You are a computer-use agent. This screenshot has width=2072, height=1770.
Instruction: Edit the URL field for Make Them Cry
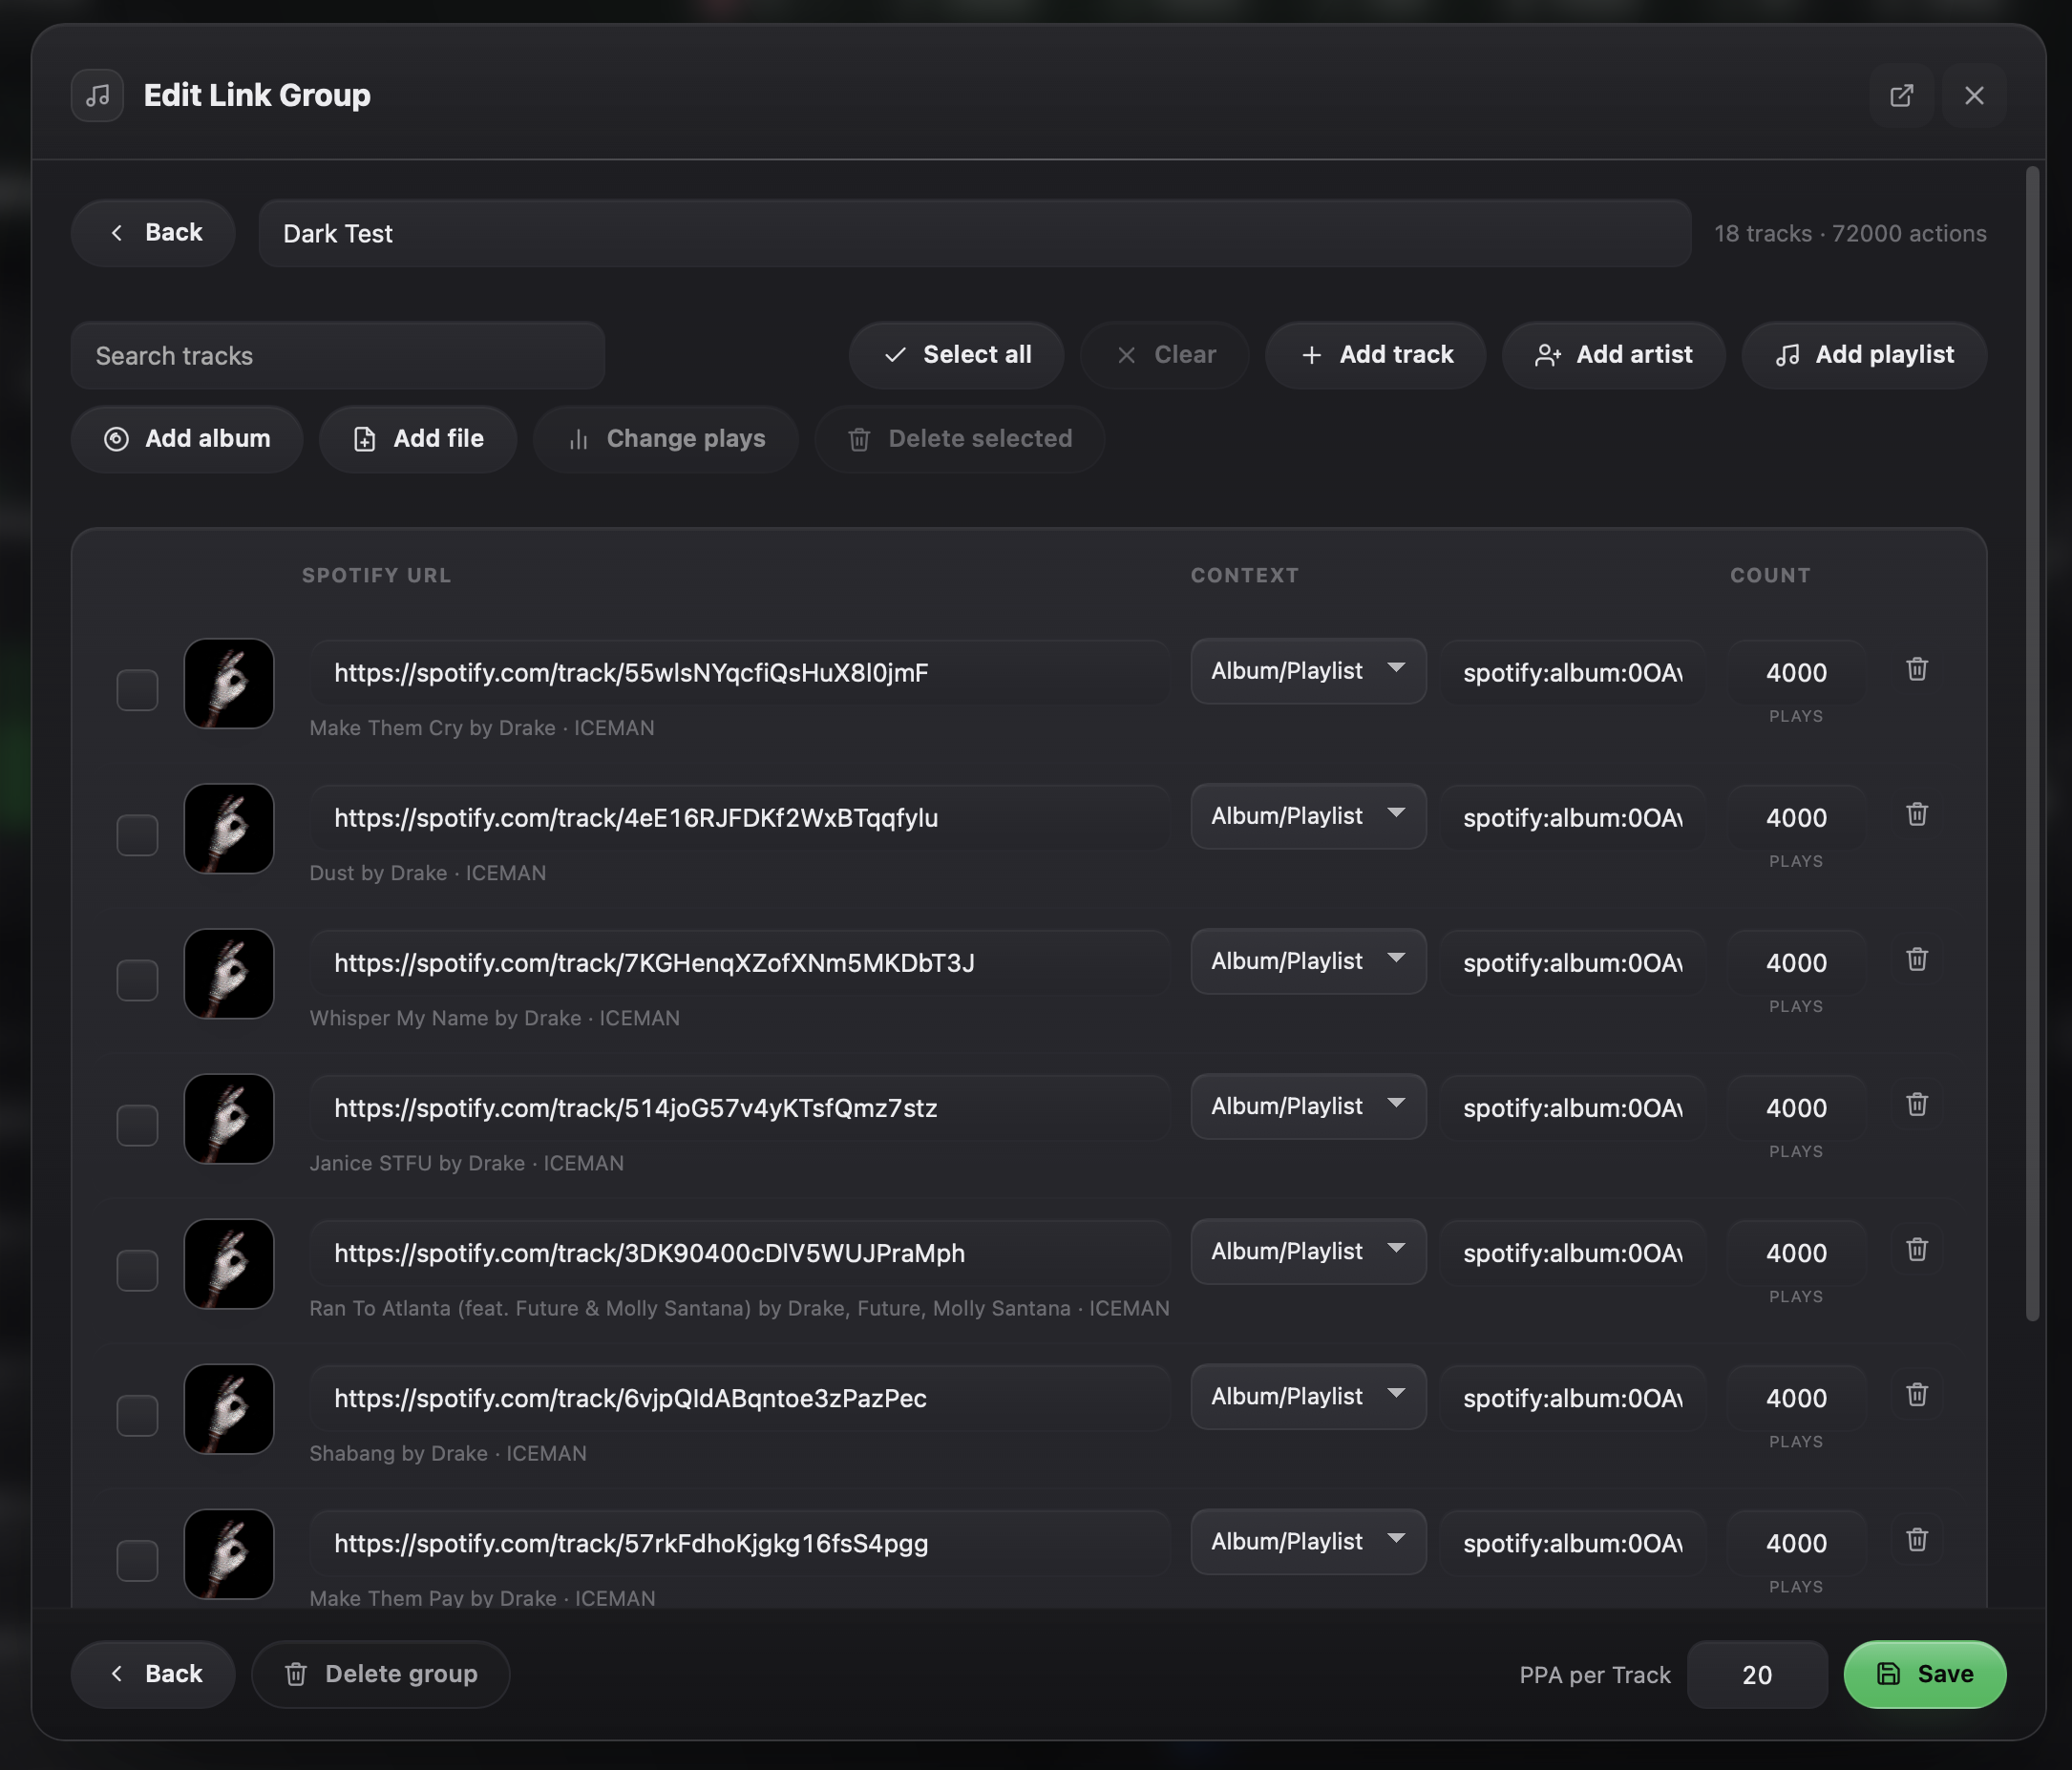(739, 672)
